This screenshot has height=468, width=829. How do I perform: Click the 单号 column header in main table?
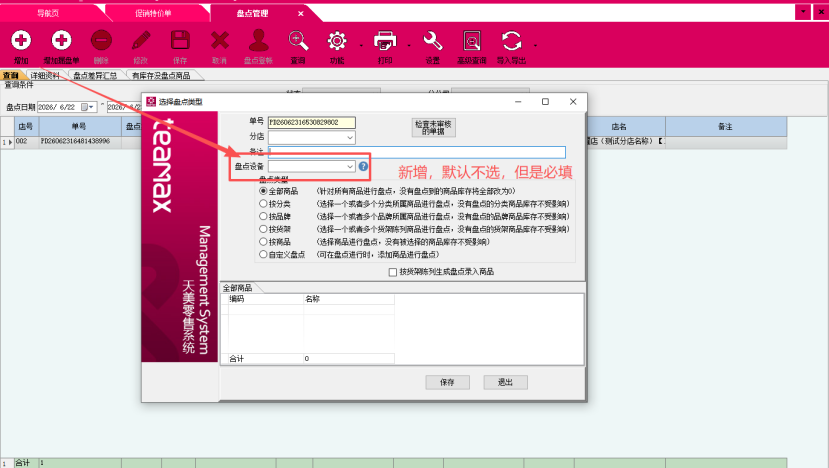tap(79, 127)
